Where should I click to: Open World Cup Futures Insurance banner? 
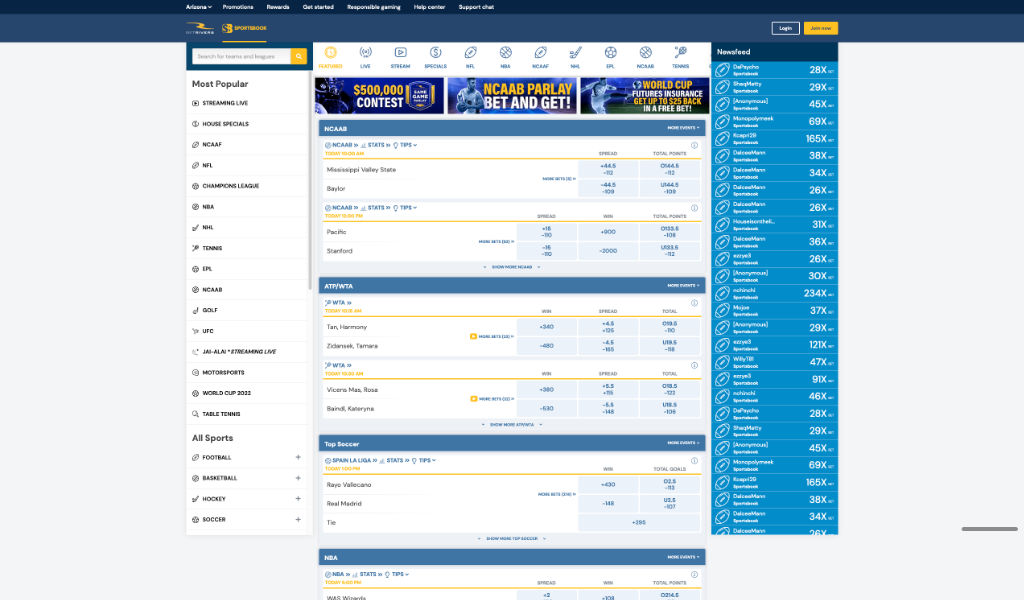tap(645, 95)
